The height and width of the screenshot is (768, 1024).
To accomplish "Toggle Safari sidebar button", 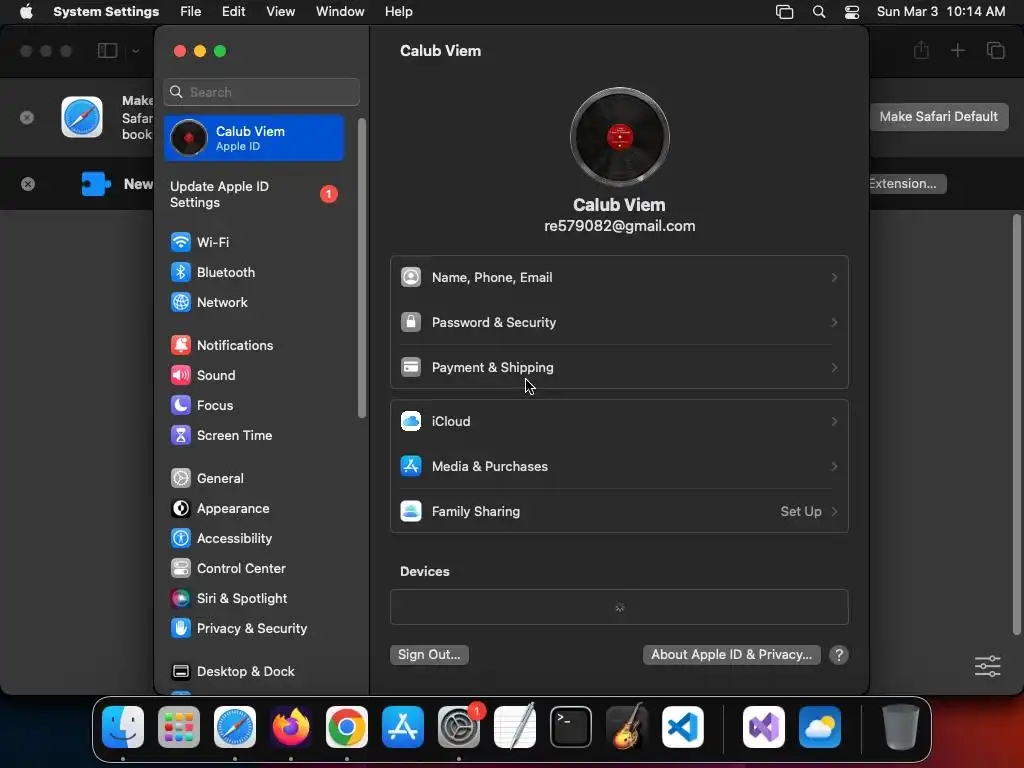I will pyautogui.click(x=108, y=51).
